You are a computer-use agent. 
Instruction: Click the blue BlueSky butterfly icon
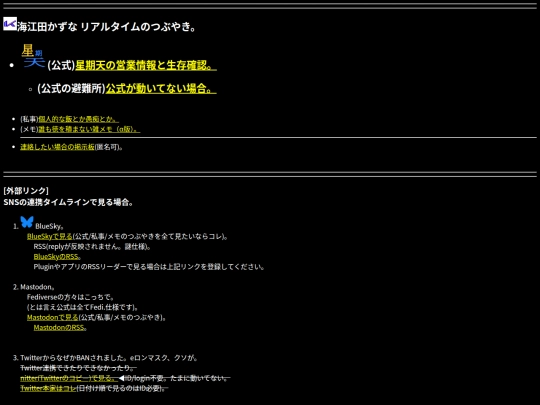pyautogui.click(x=27, y=222)
